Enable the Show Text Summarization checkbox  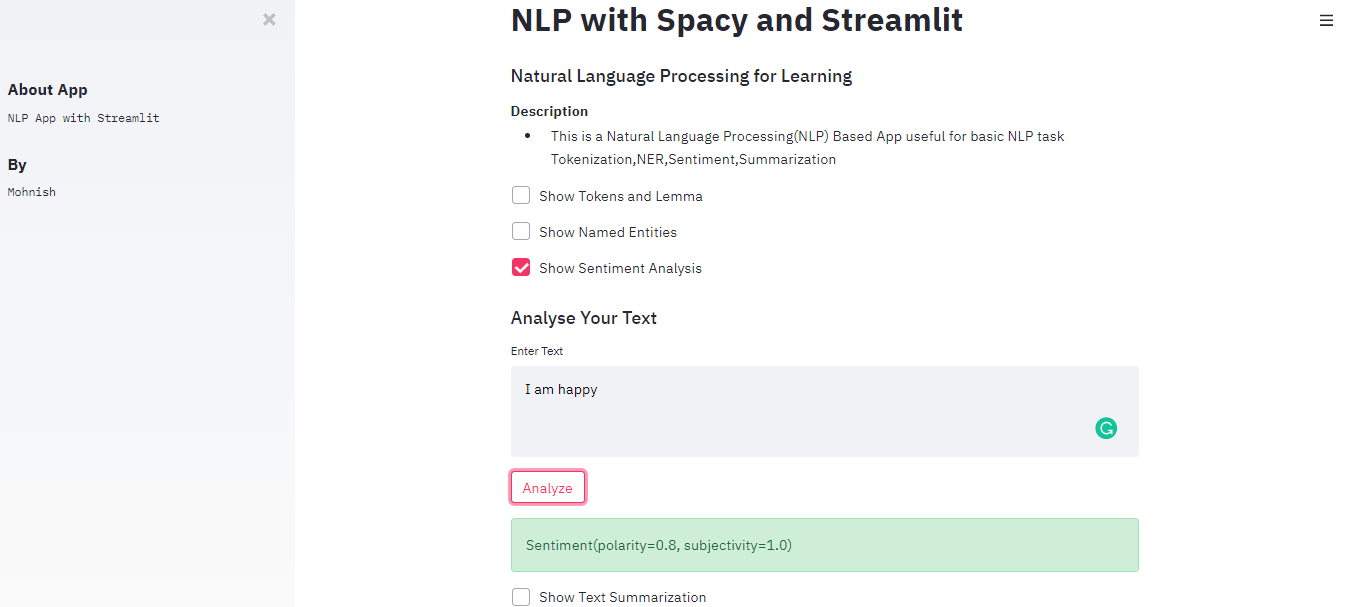click(520, 596)
